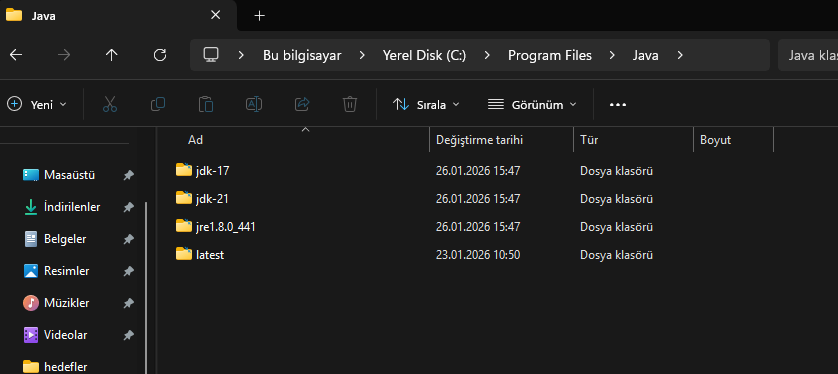Click the Java breadcrumb segment
The image size is (838, 374).
[x=646, y=55]
